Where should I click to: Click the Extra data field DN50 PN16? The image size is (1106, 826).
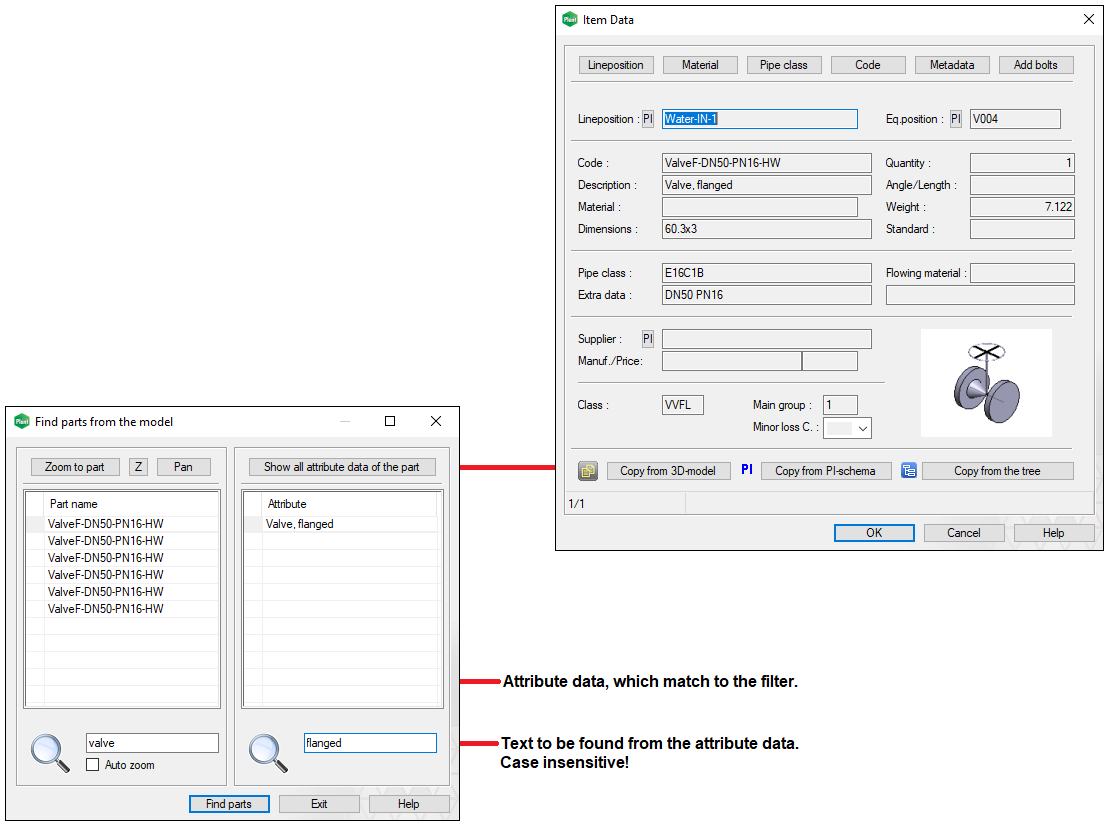coord(767,295)
